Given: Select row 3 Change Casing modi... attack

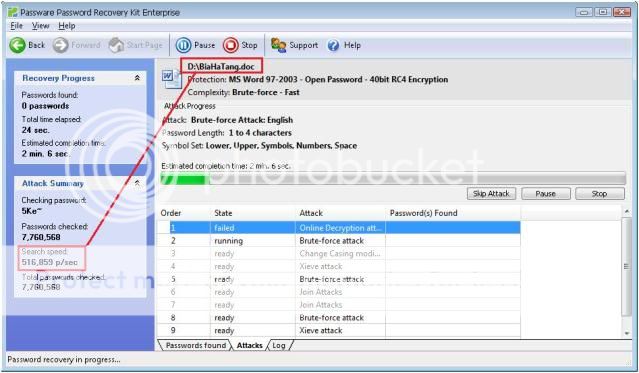Looking at the screenshot, I should [x=339, y=254].
